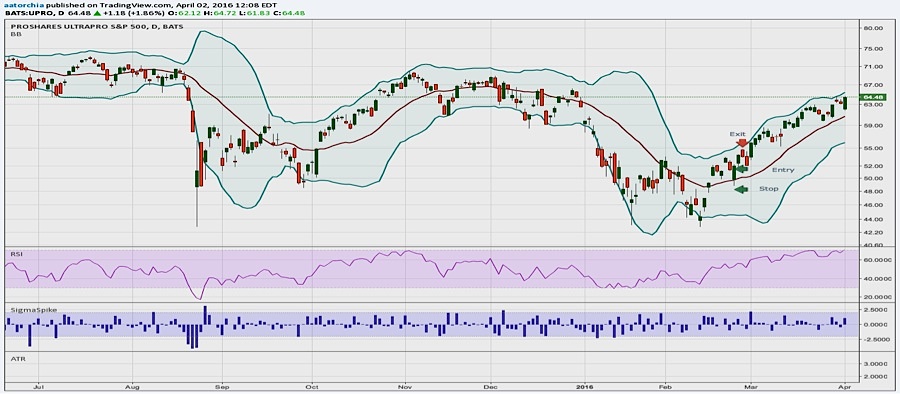900x394 pixels.
Task: Click the green Stop arrow marker
Action: click(742, 189)
